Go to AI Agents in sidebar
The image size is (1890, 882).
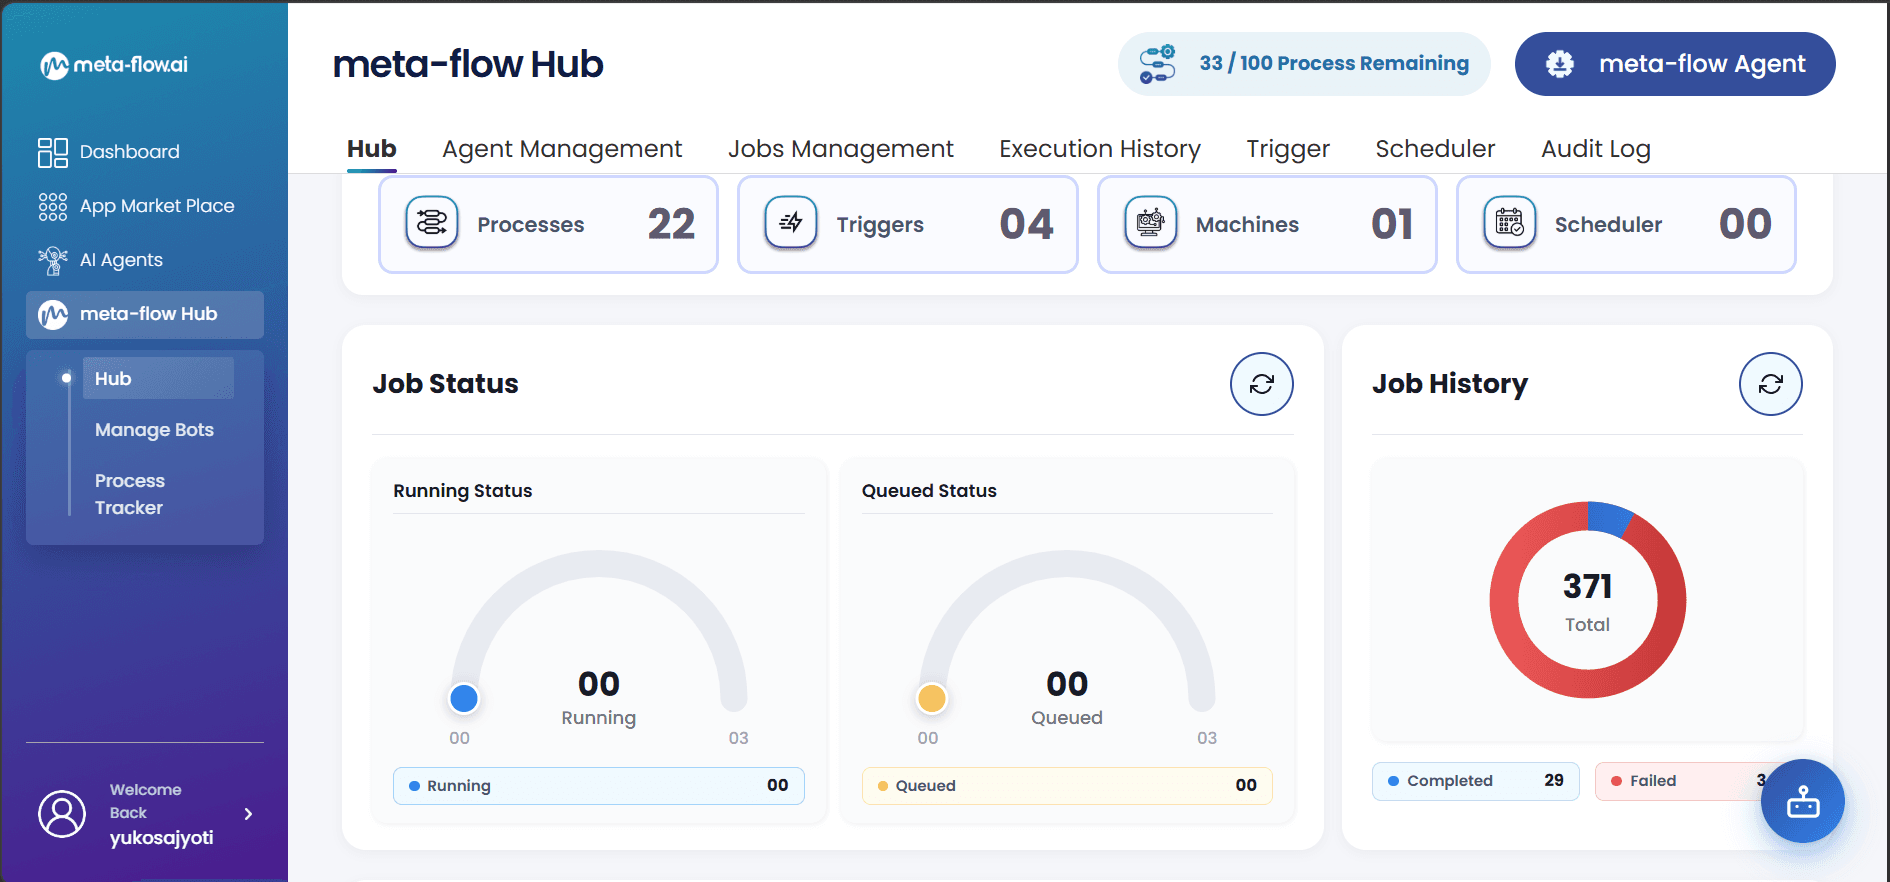(100, 260)
